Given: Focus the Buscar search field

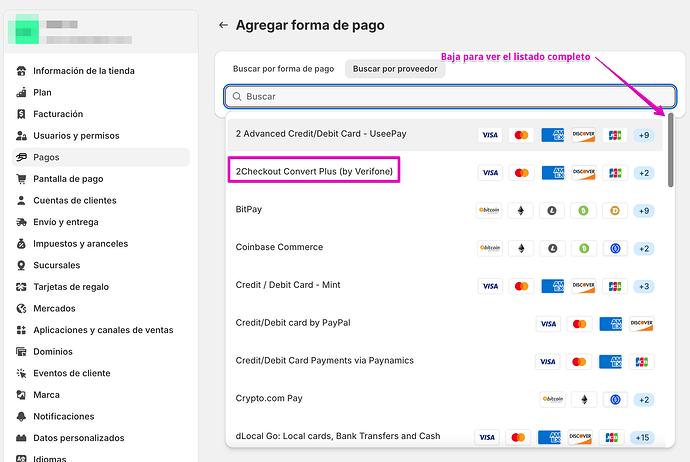Looking at the screenshot, I should [x=450, y=96].
